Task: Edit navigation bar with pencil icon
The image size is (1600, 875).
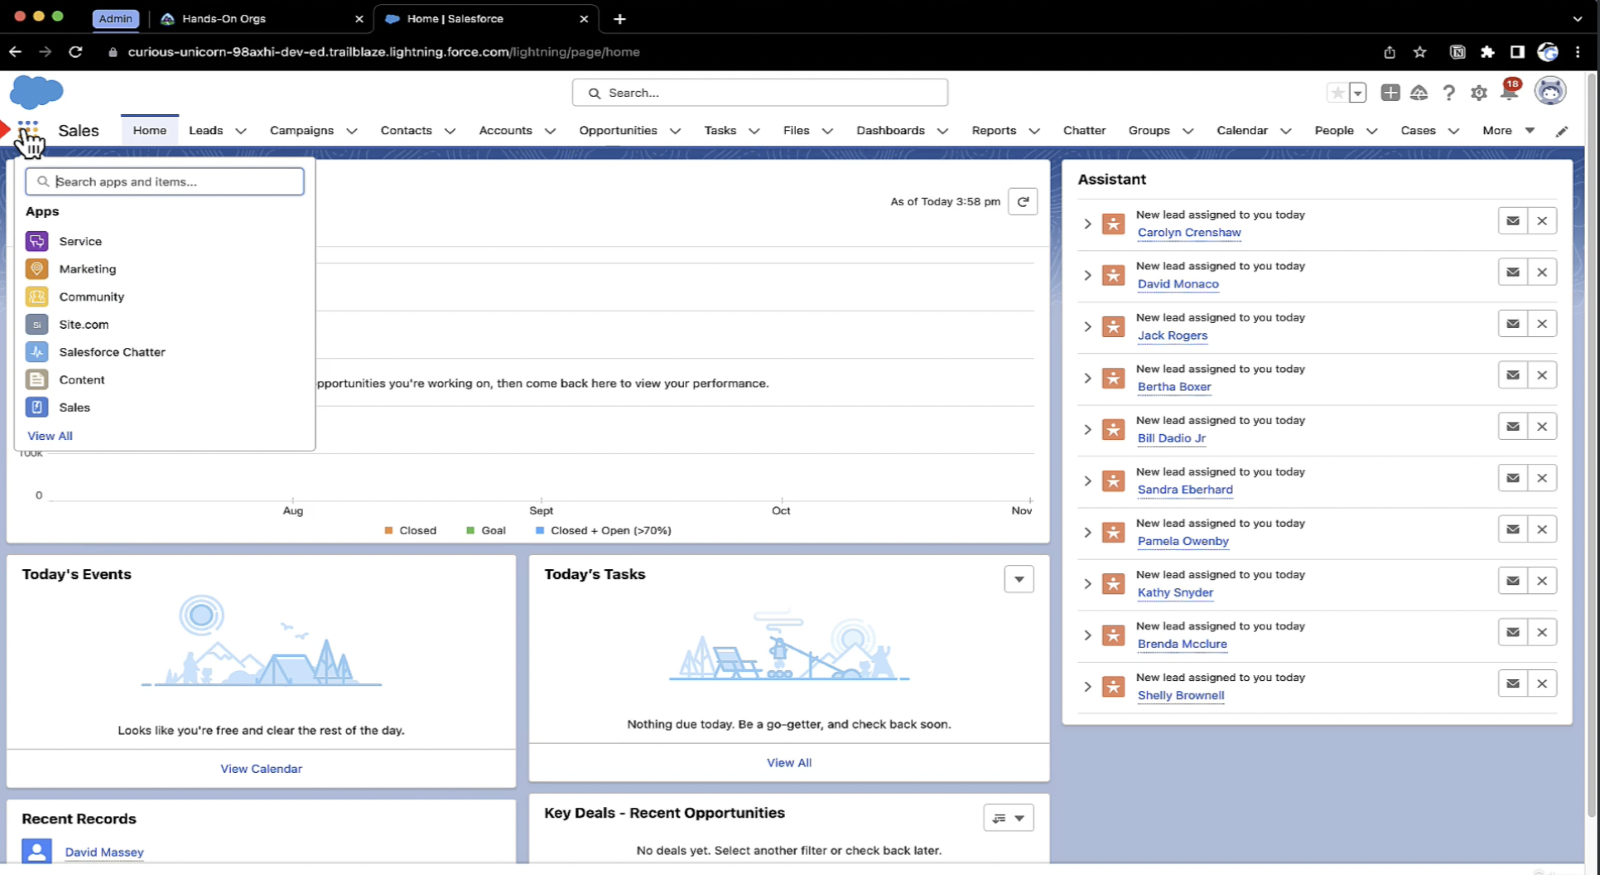Action: coord(1562,131)
